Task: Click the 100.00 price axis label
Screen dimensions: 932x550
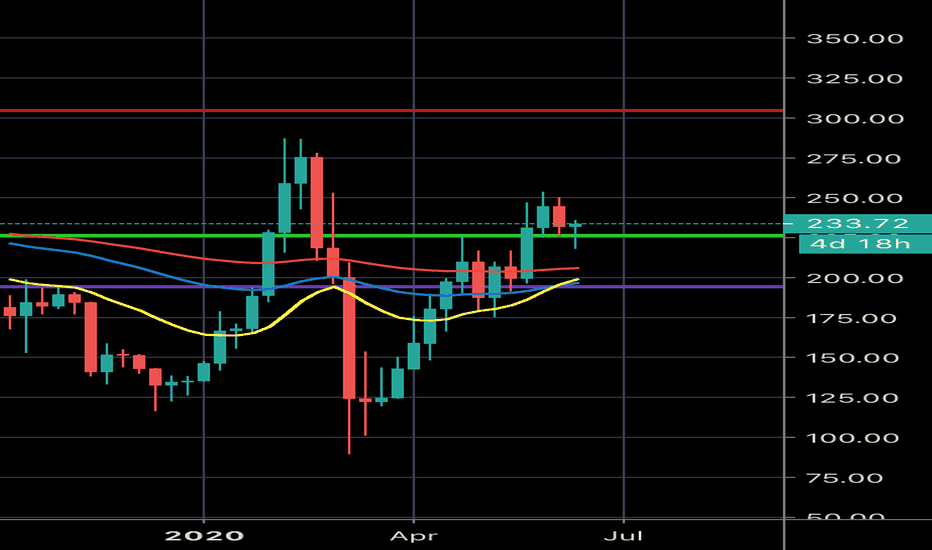Action: click(x=852, y=438)
